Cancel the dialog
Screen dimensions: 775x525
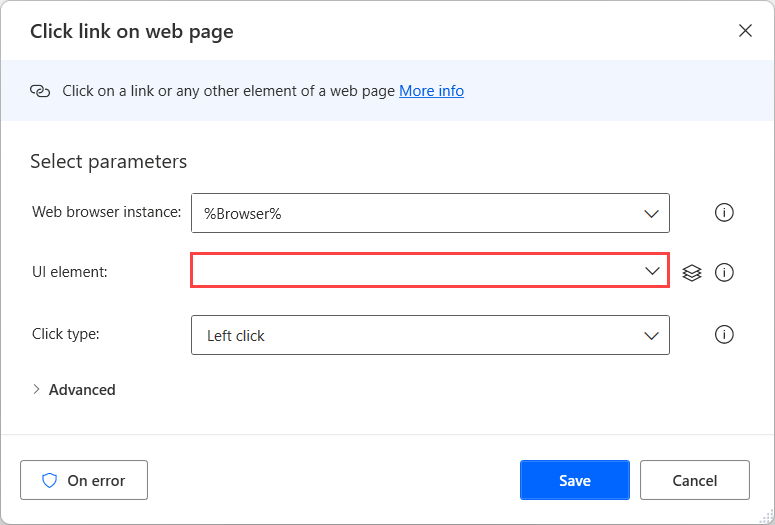point(694,481)
